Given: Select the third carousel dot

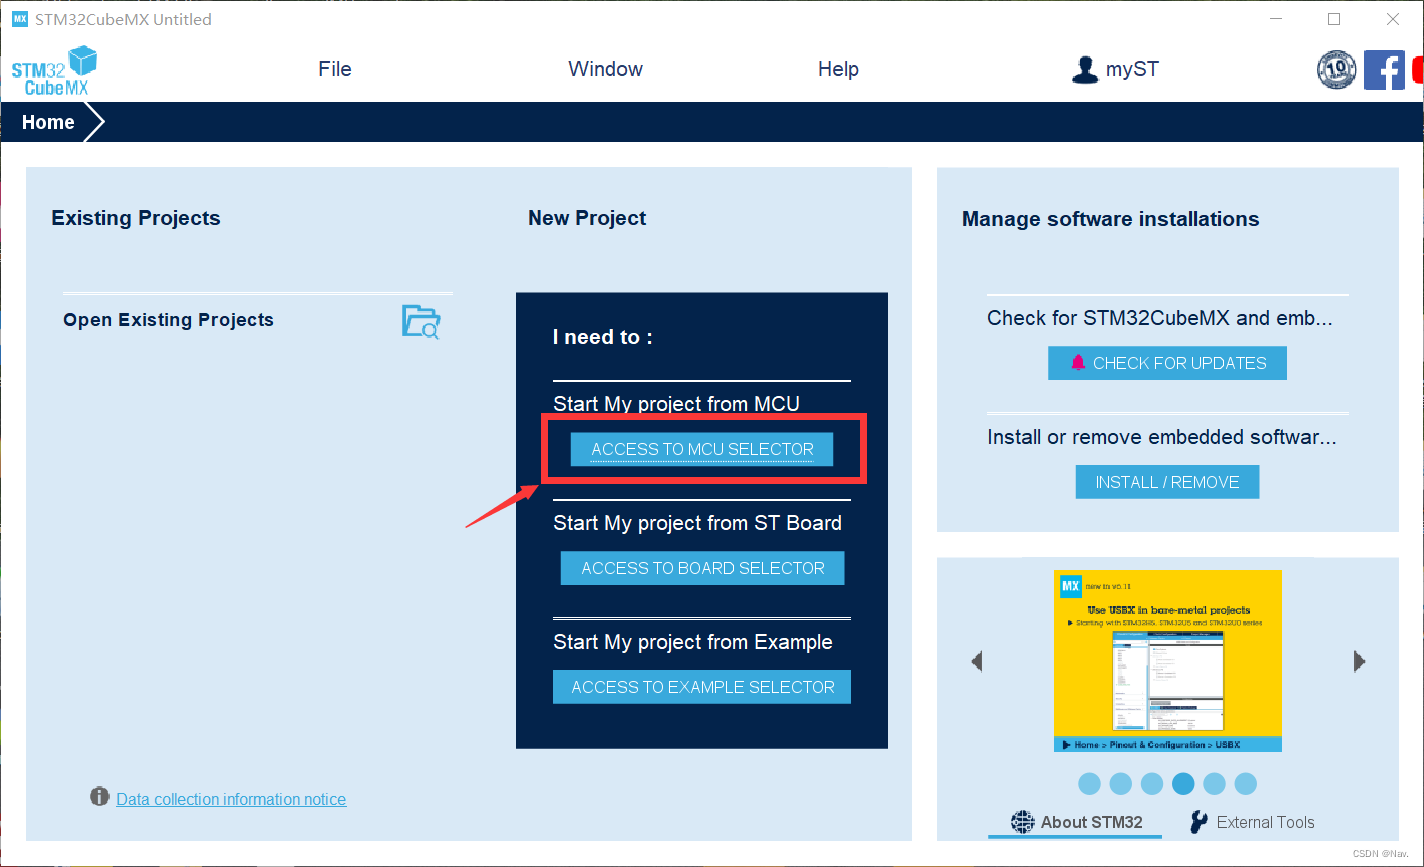Looking at the screenshot, I should pyautogui.click(x=1152, y=784).
